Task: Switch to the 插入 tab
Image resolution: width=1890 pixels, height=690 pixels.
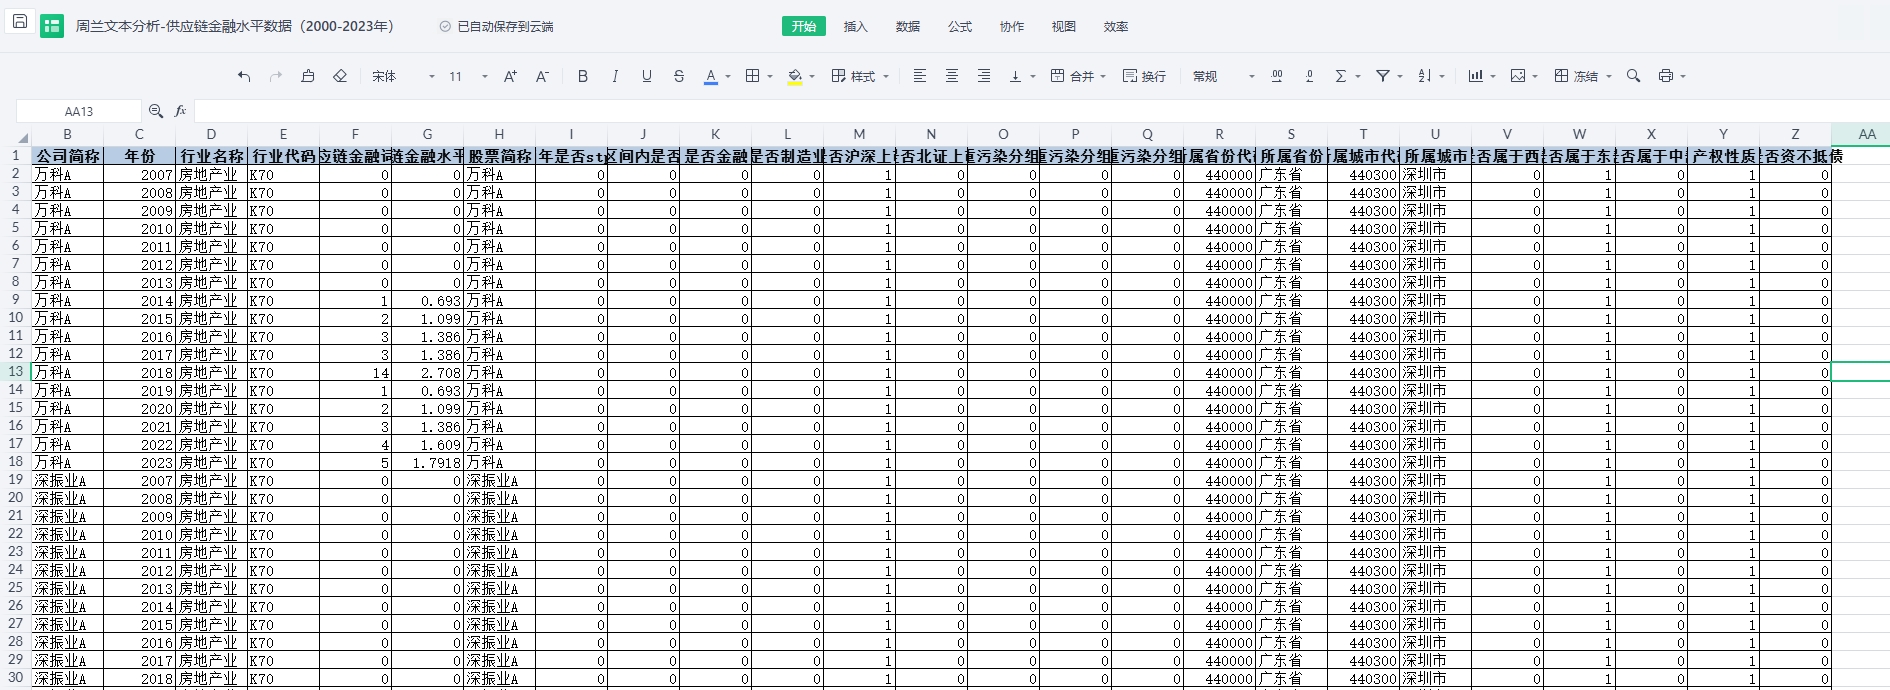Action: pos(856,27)
